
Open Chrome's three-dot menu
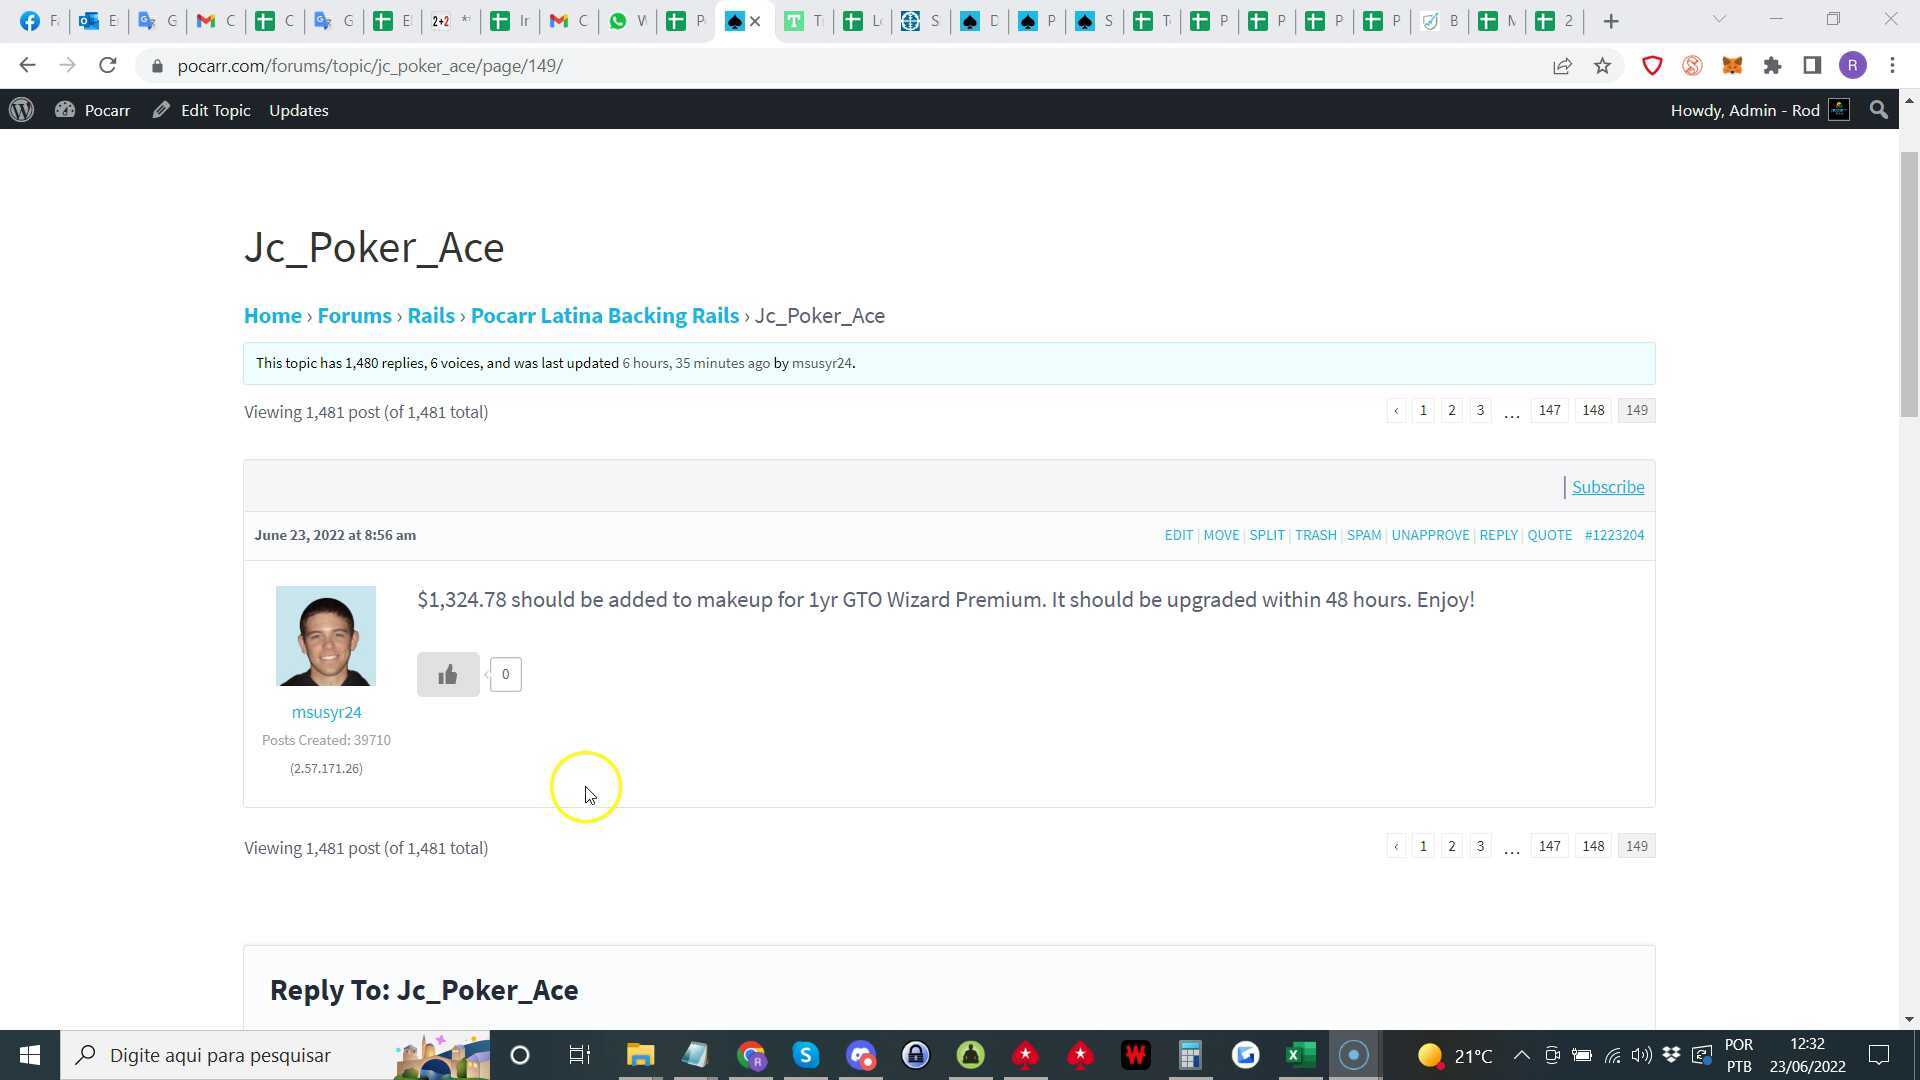(1892, 66)
